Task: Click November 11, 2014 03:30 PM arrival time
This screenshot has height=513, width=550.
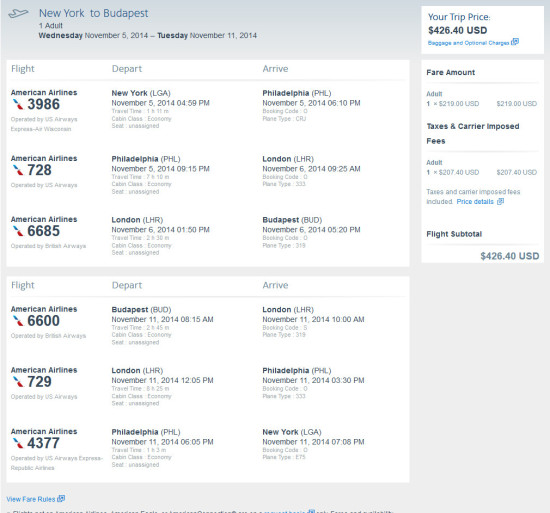Action: [313, 380]
